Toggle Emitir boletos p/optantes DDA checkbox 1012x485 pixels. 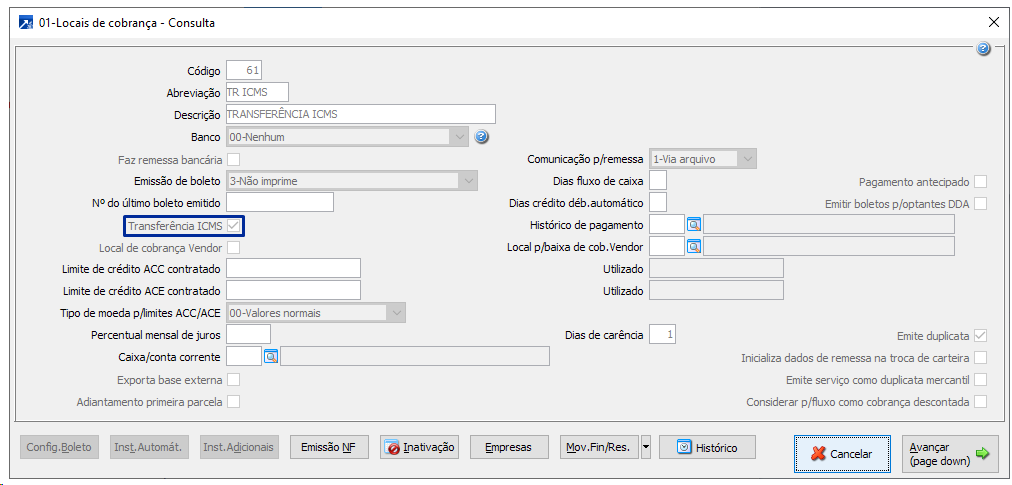coord(981,204)
